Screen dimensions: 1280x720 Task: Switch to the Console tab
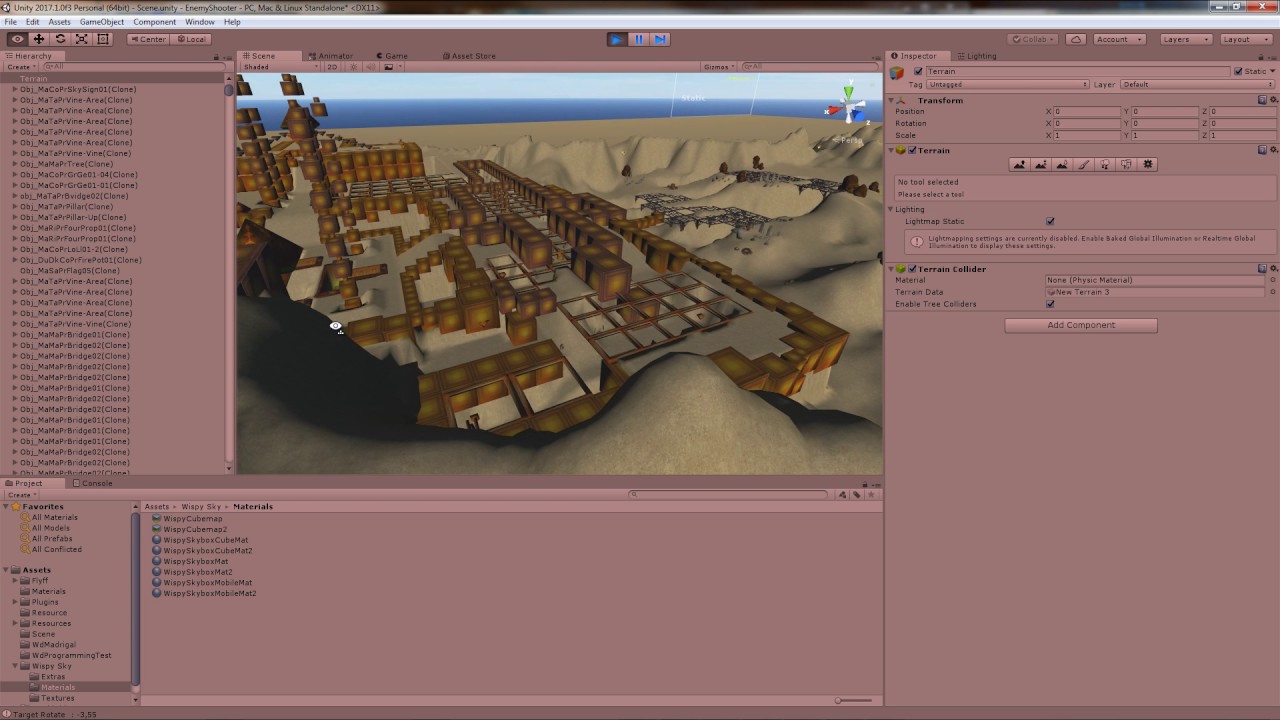pyautogui.click(x=91, y=484)
